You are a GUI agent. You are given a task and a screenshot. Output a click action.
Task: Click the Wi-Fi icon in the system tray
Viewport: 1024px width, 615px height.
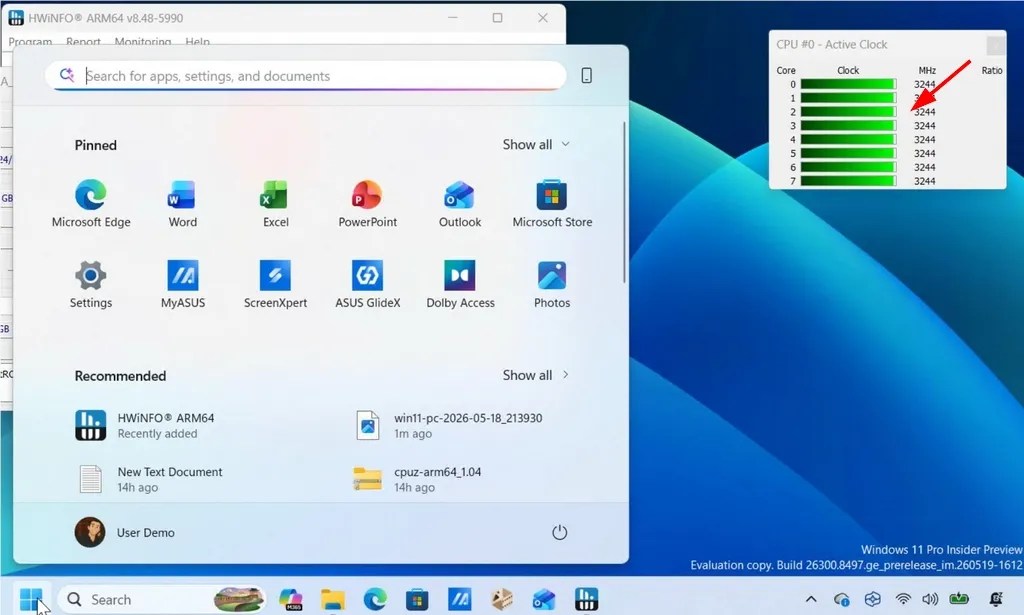tap(903, 599)
